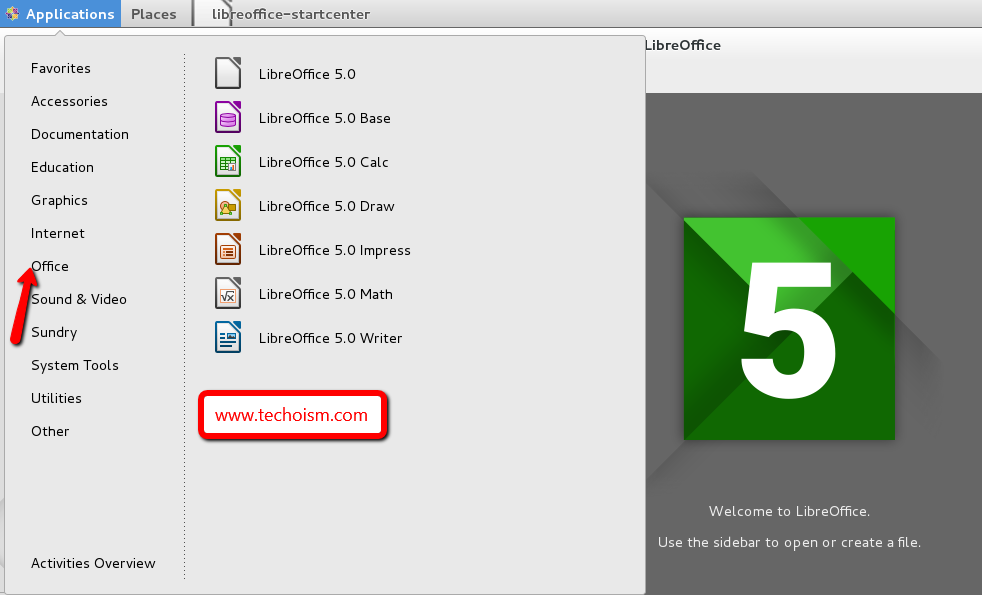Open the Places menu
Screen dimensions: 982x595
pyautogui.click(x=153, y=14)
